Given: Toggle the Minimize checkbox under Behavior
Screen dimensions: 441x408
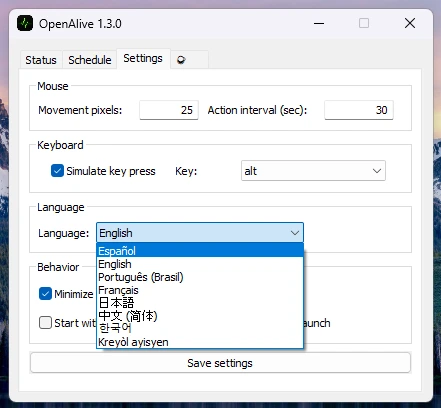Looking at the screenshot, I should point(45,294).
